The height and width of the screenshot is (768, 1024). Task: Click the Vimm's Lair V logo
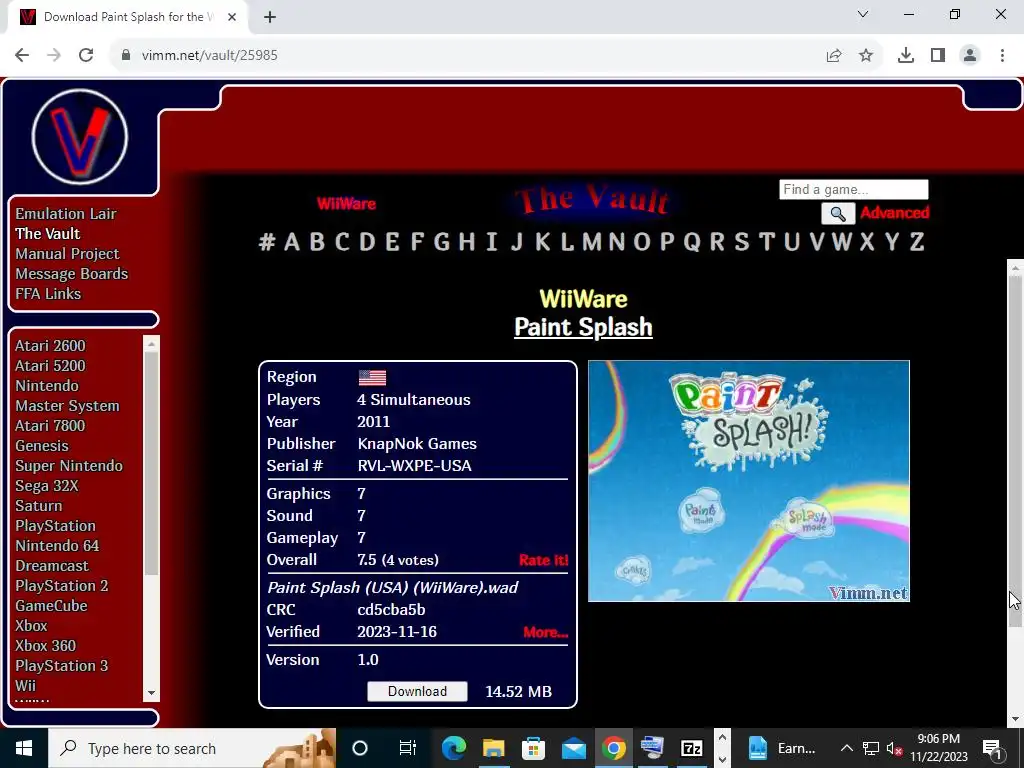click(80, 136)
